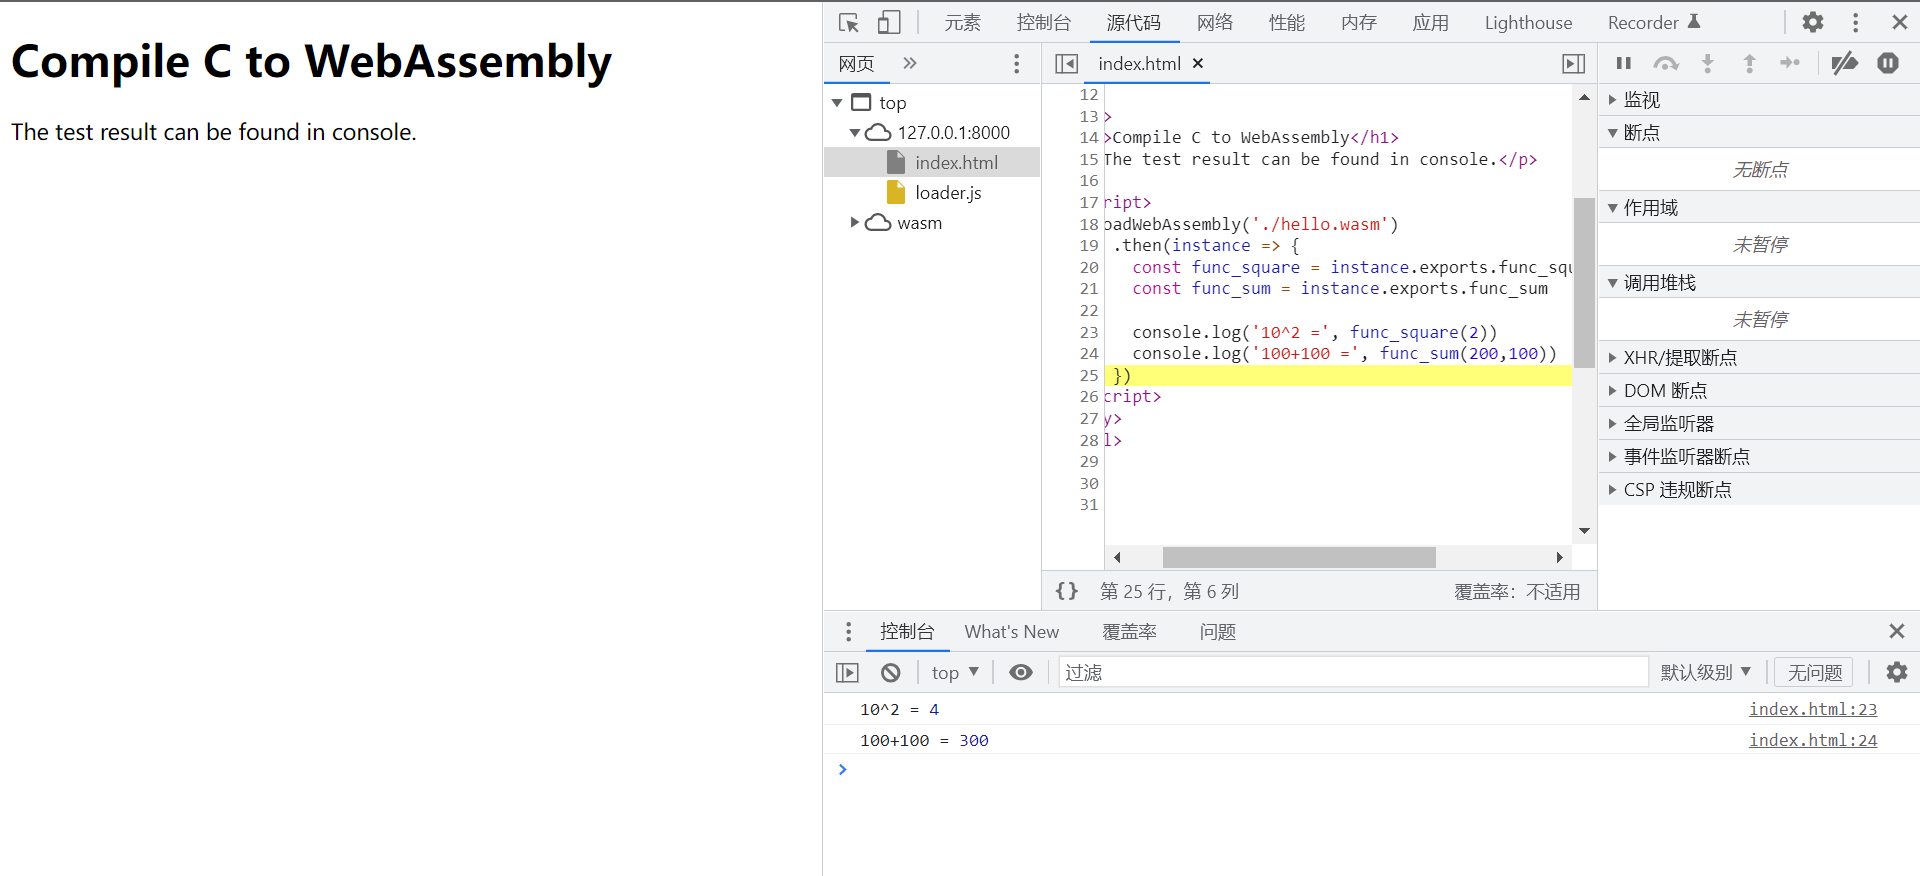This screenshot has width=1920, height=876.
Task: Open the 覆盖率 drawer tab
Action: [1129, 632]
